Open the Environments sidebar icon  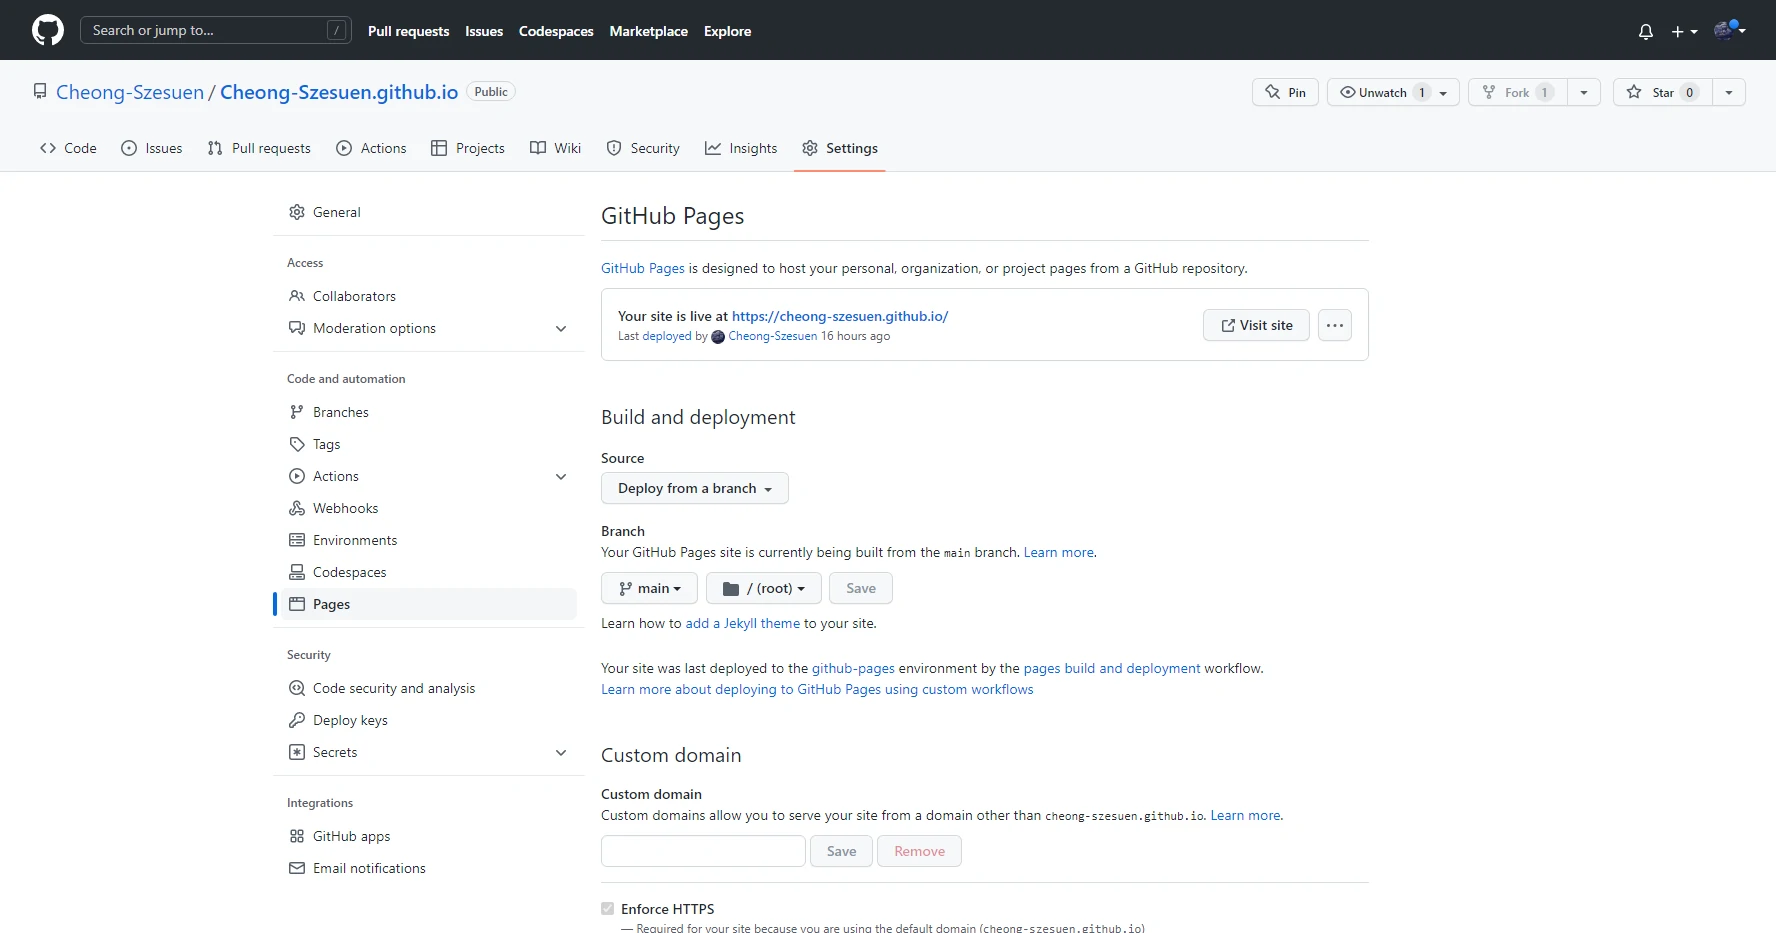pos(296,540)
